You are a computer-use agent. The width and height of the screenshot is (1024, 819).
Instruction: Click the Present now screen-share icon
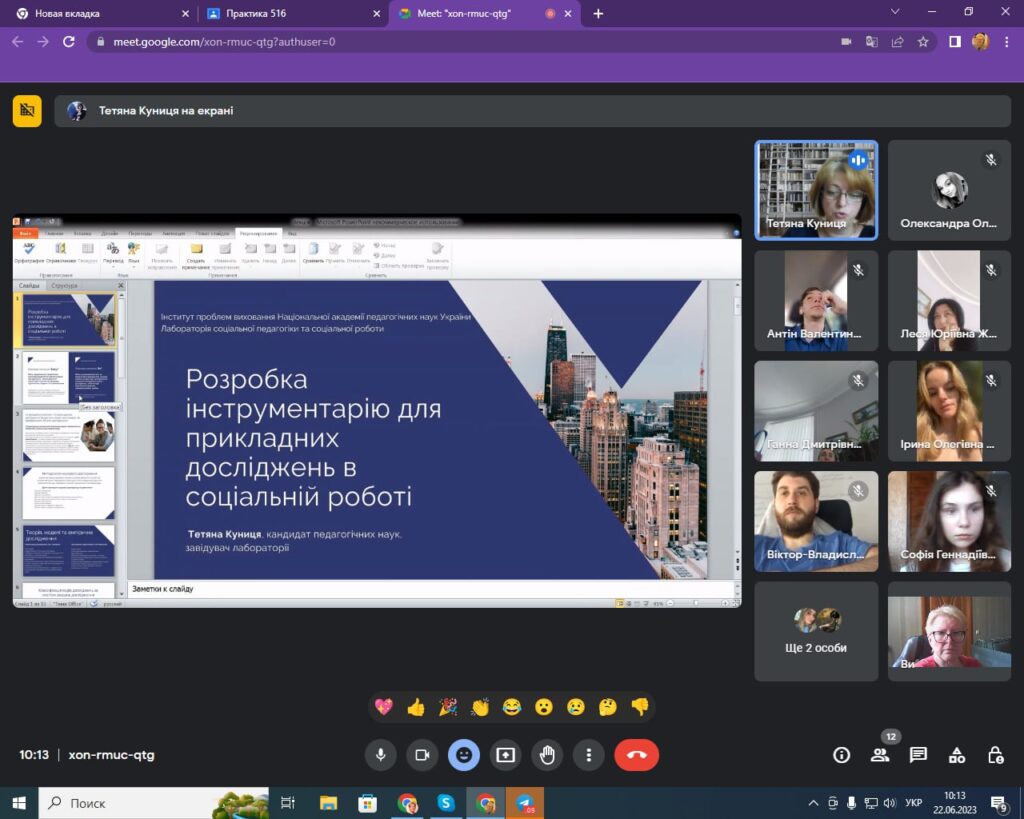pyautogui.click(x=505, y=755)
